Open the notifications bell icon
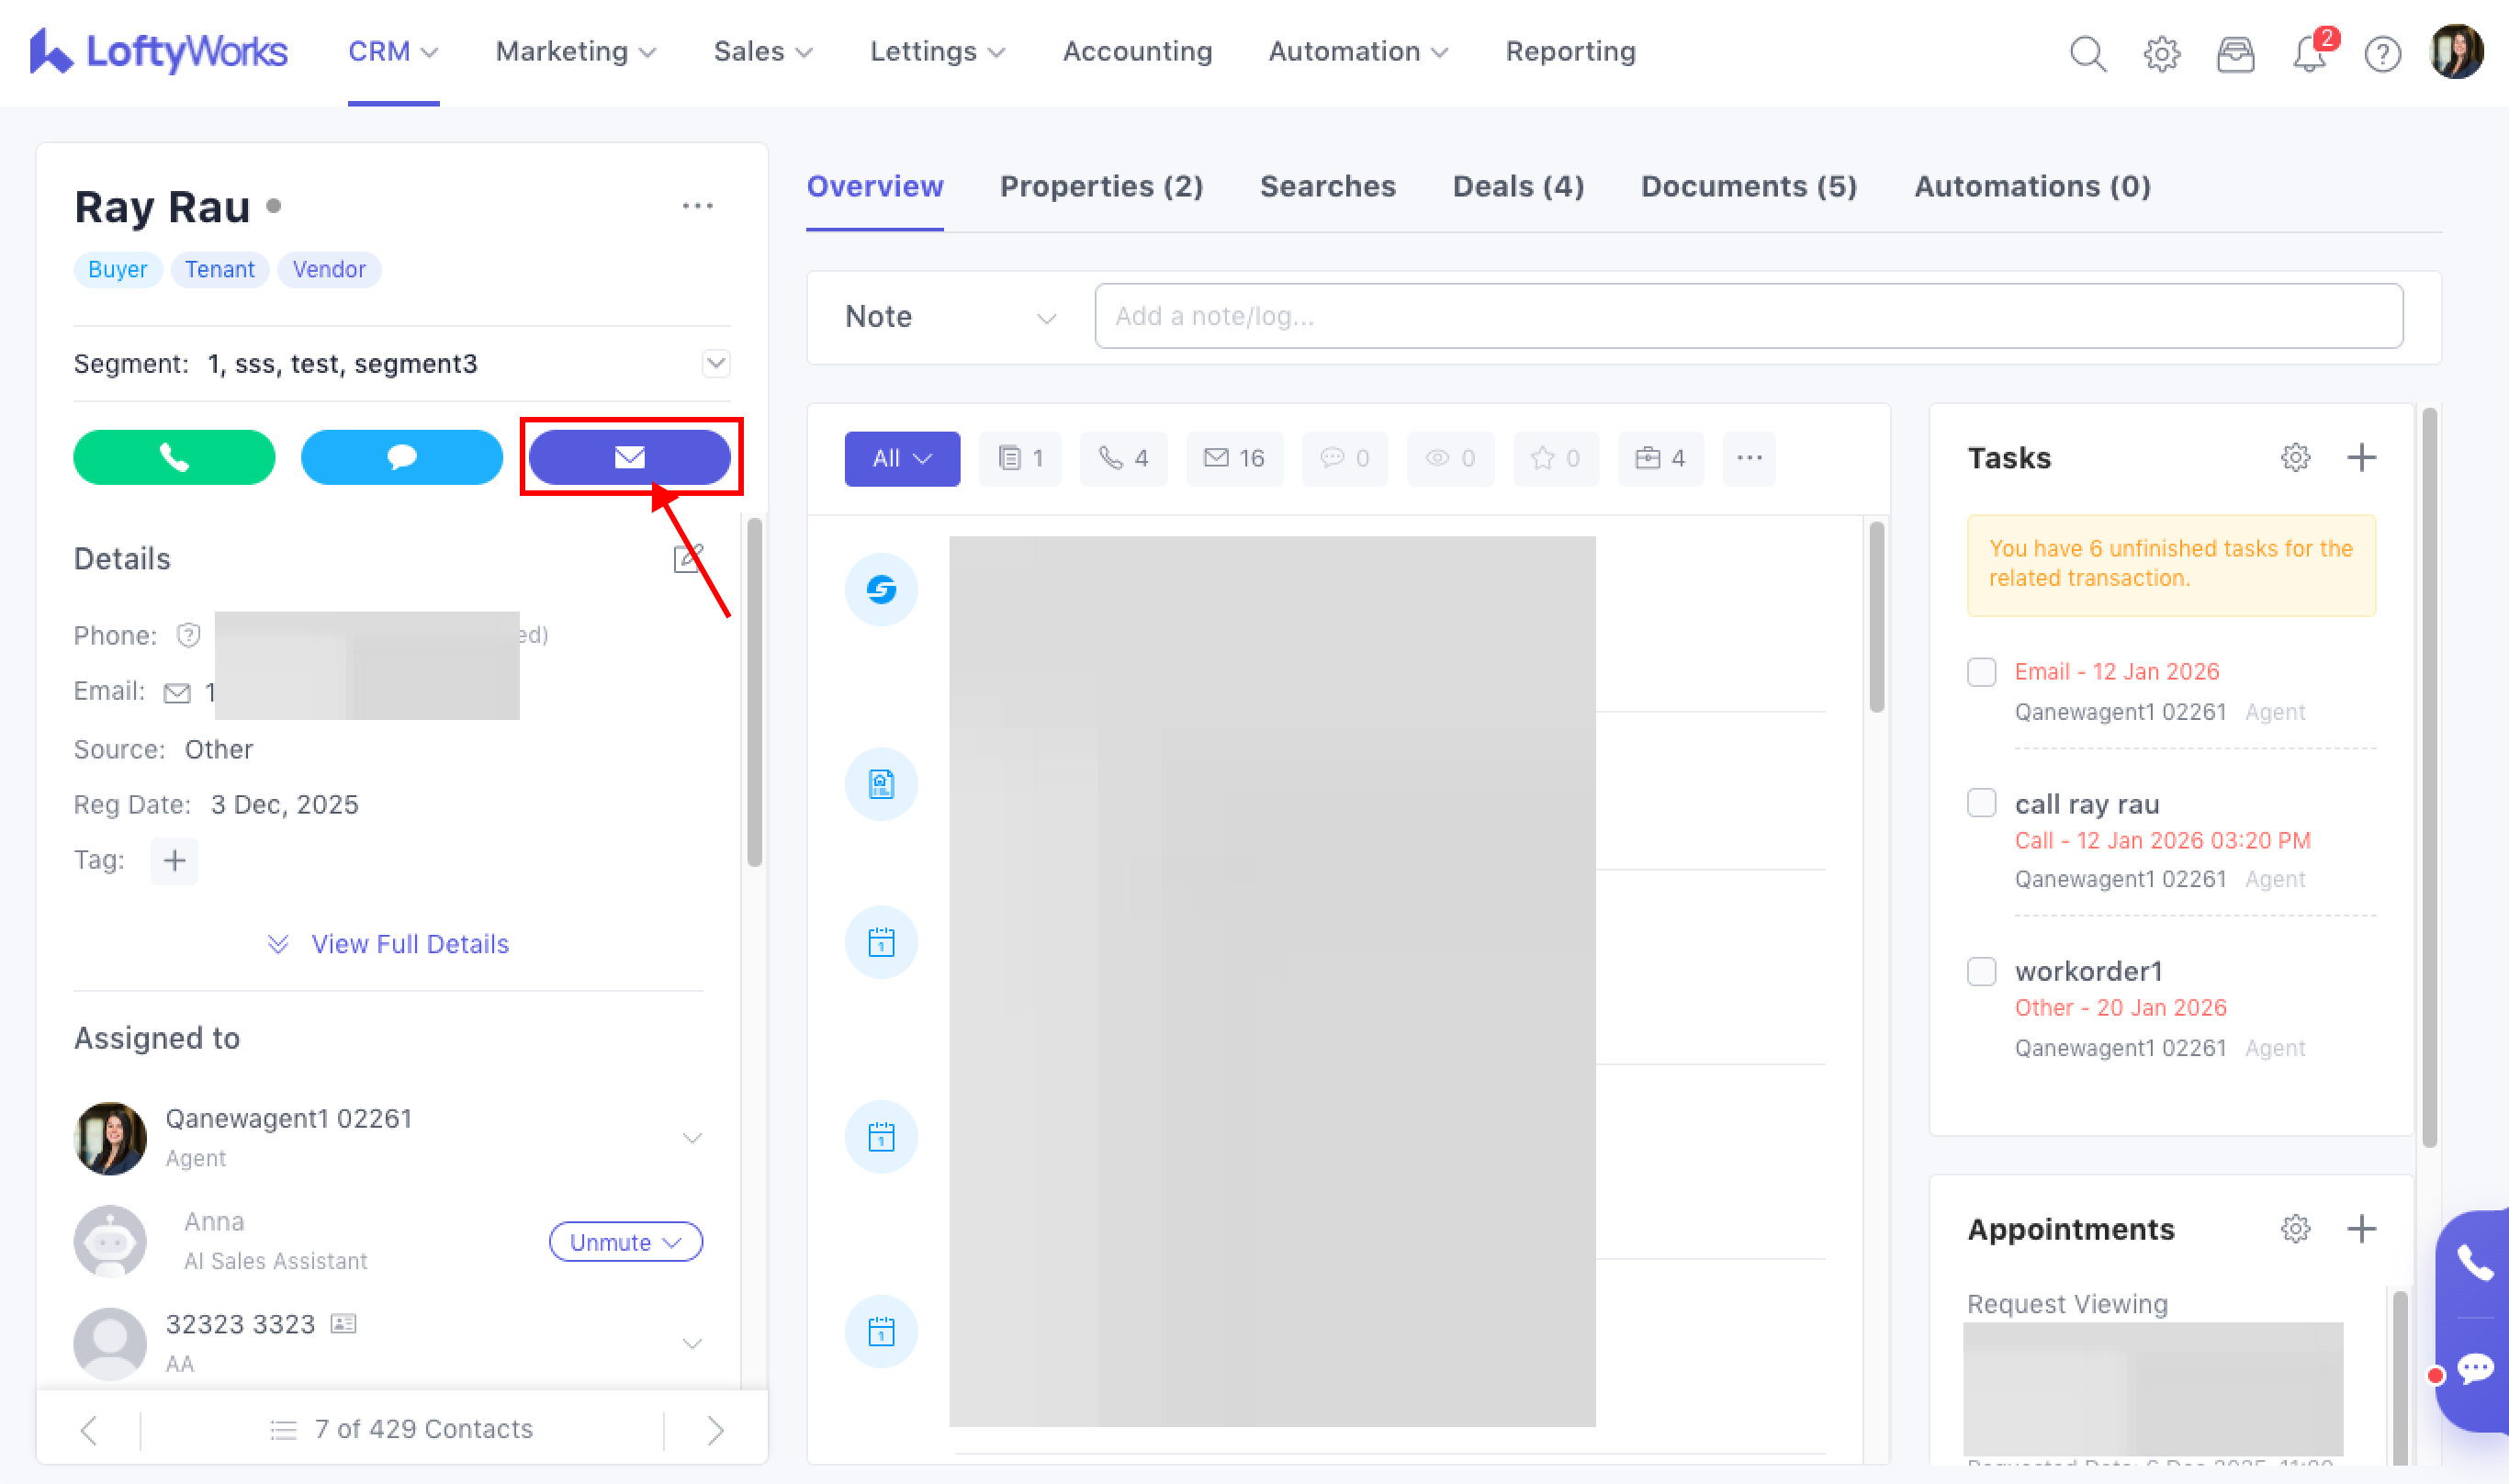The width and height of the screenshot is (2509, 1484). pyautogui.click(x=2308, y=53)
